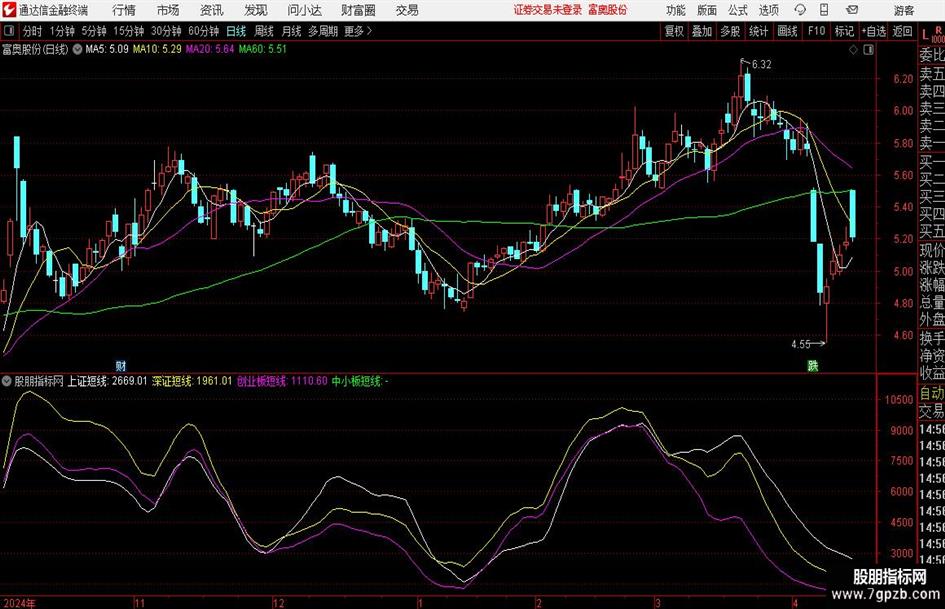Click the 自动 label in right panel
The width and height of the screenshot is (945, 609).
click(x=932, y=393)
